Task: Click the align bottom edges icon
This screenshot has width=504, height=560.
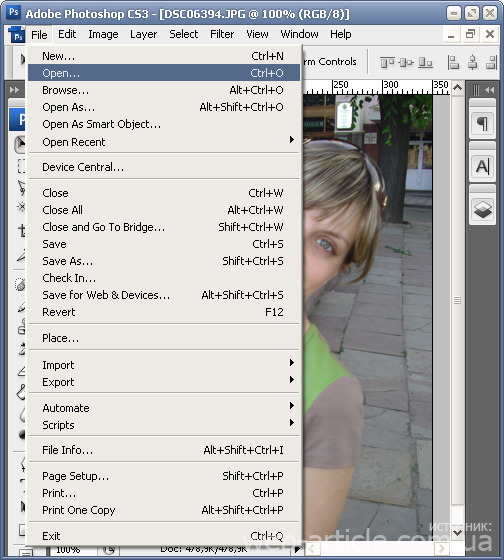Action: click(x=425, y=62)
